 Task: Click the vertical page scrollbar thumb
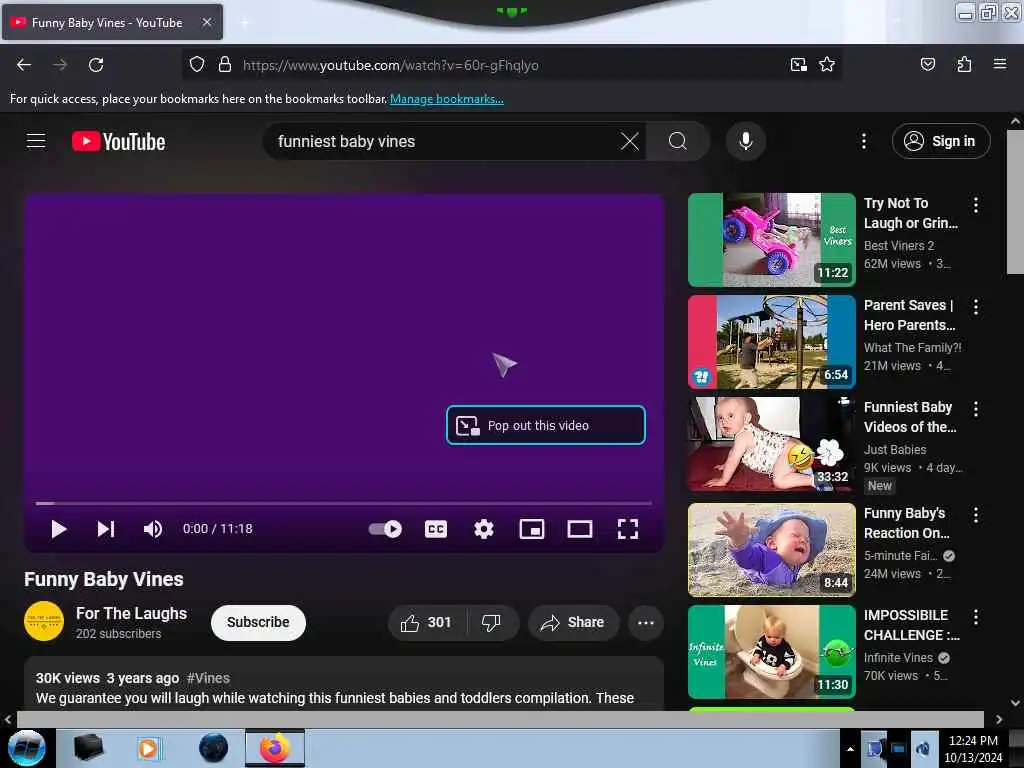(x=1015, y=202)
